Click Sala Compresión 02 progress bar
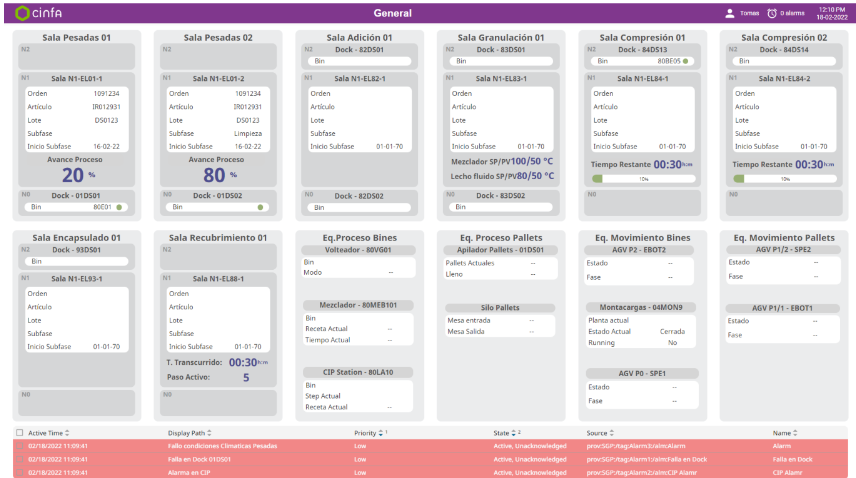This screenshot has height=478, width=856. click(785, 179)
